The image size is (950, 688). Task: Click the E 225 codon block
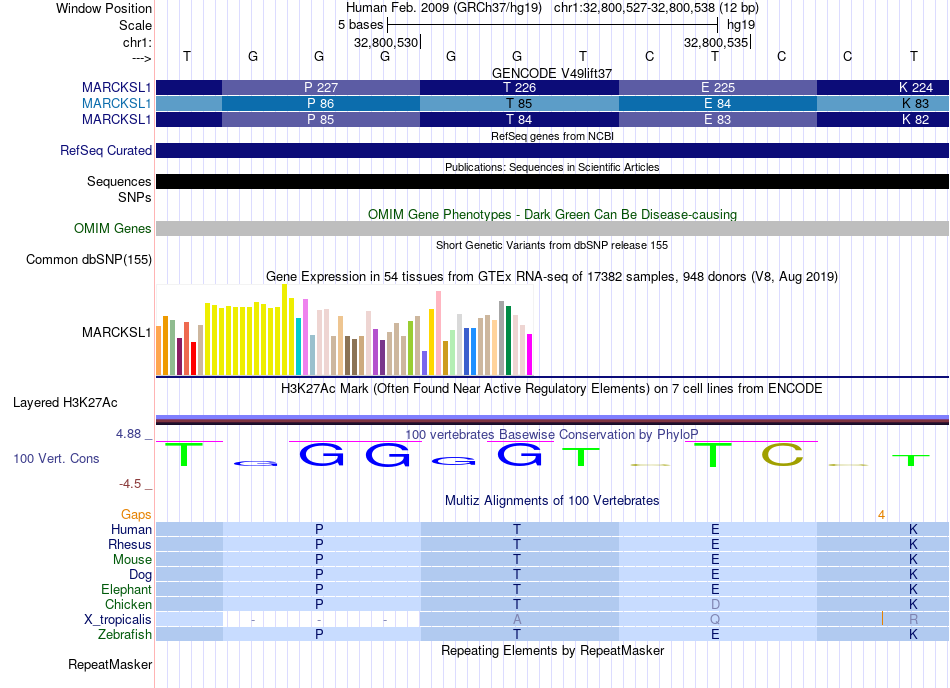[x=718, y=87]
